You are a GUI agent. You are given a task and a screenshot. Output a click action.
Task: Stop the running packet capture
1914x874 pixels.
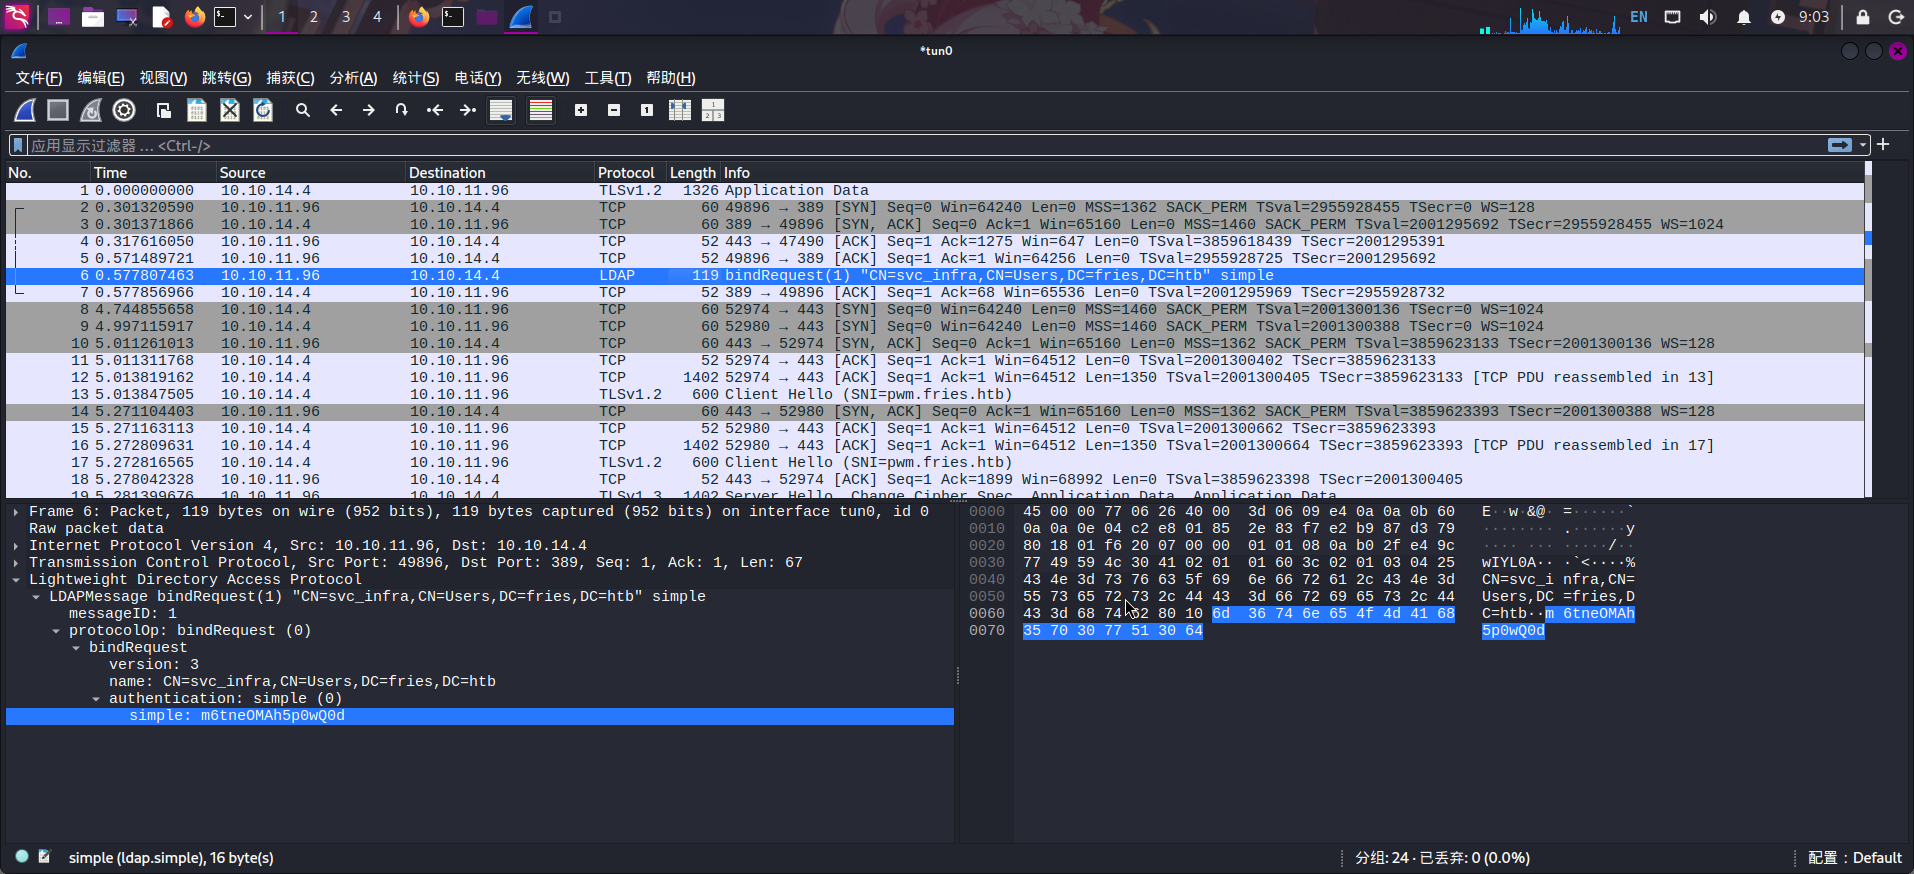click(58, 110)
